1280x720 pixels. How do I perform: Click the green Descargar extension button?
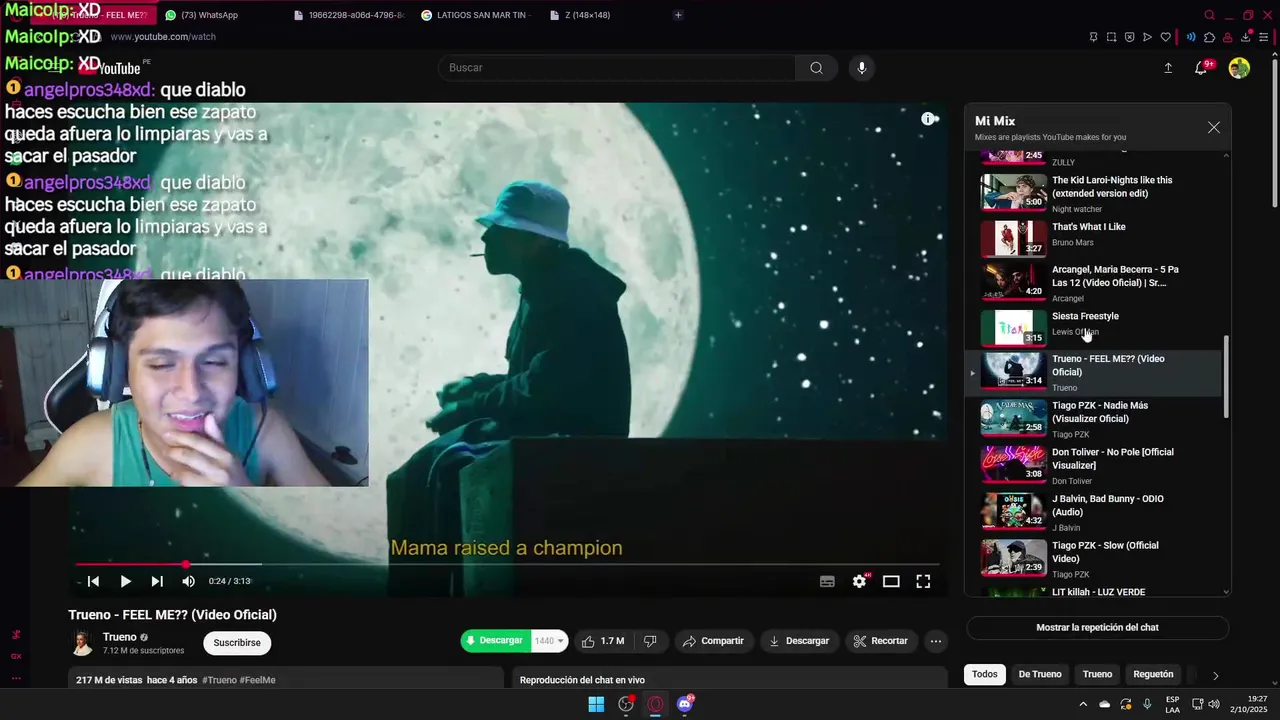[496, 640]
